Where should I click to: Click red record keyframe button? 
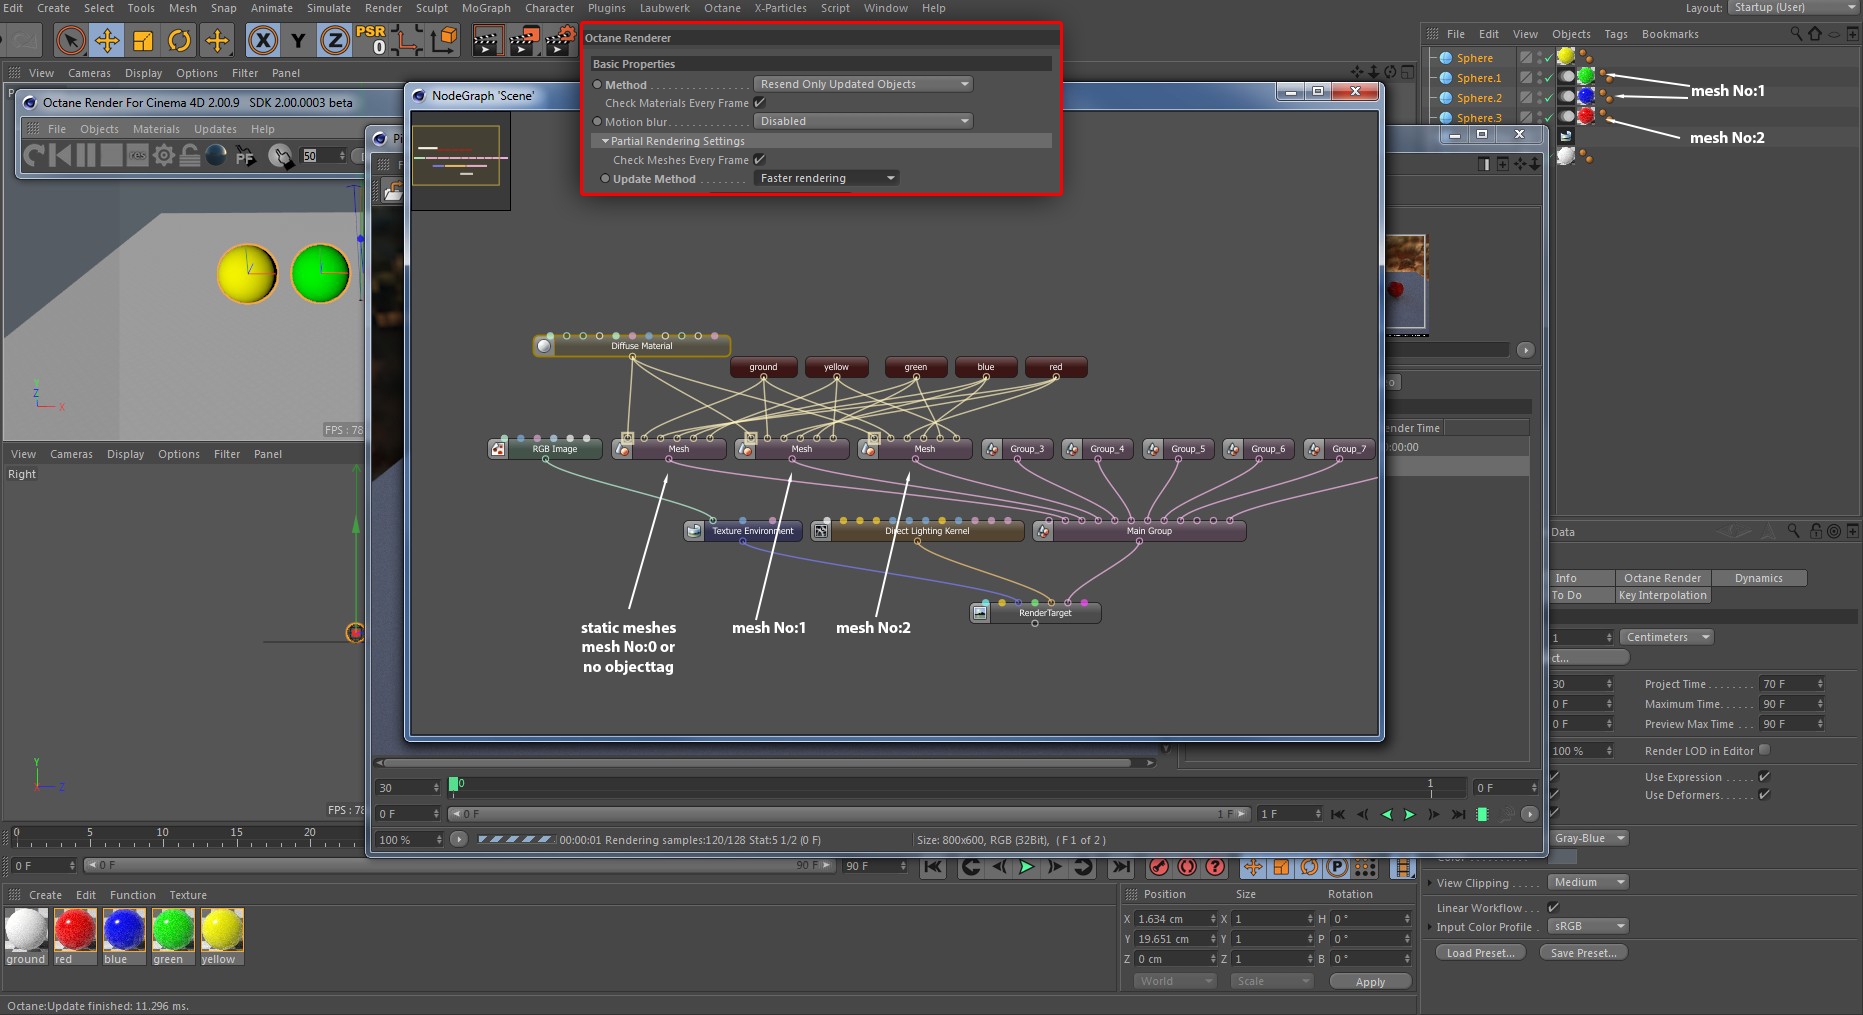click(1159, 867)
